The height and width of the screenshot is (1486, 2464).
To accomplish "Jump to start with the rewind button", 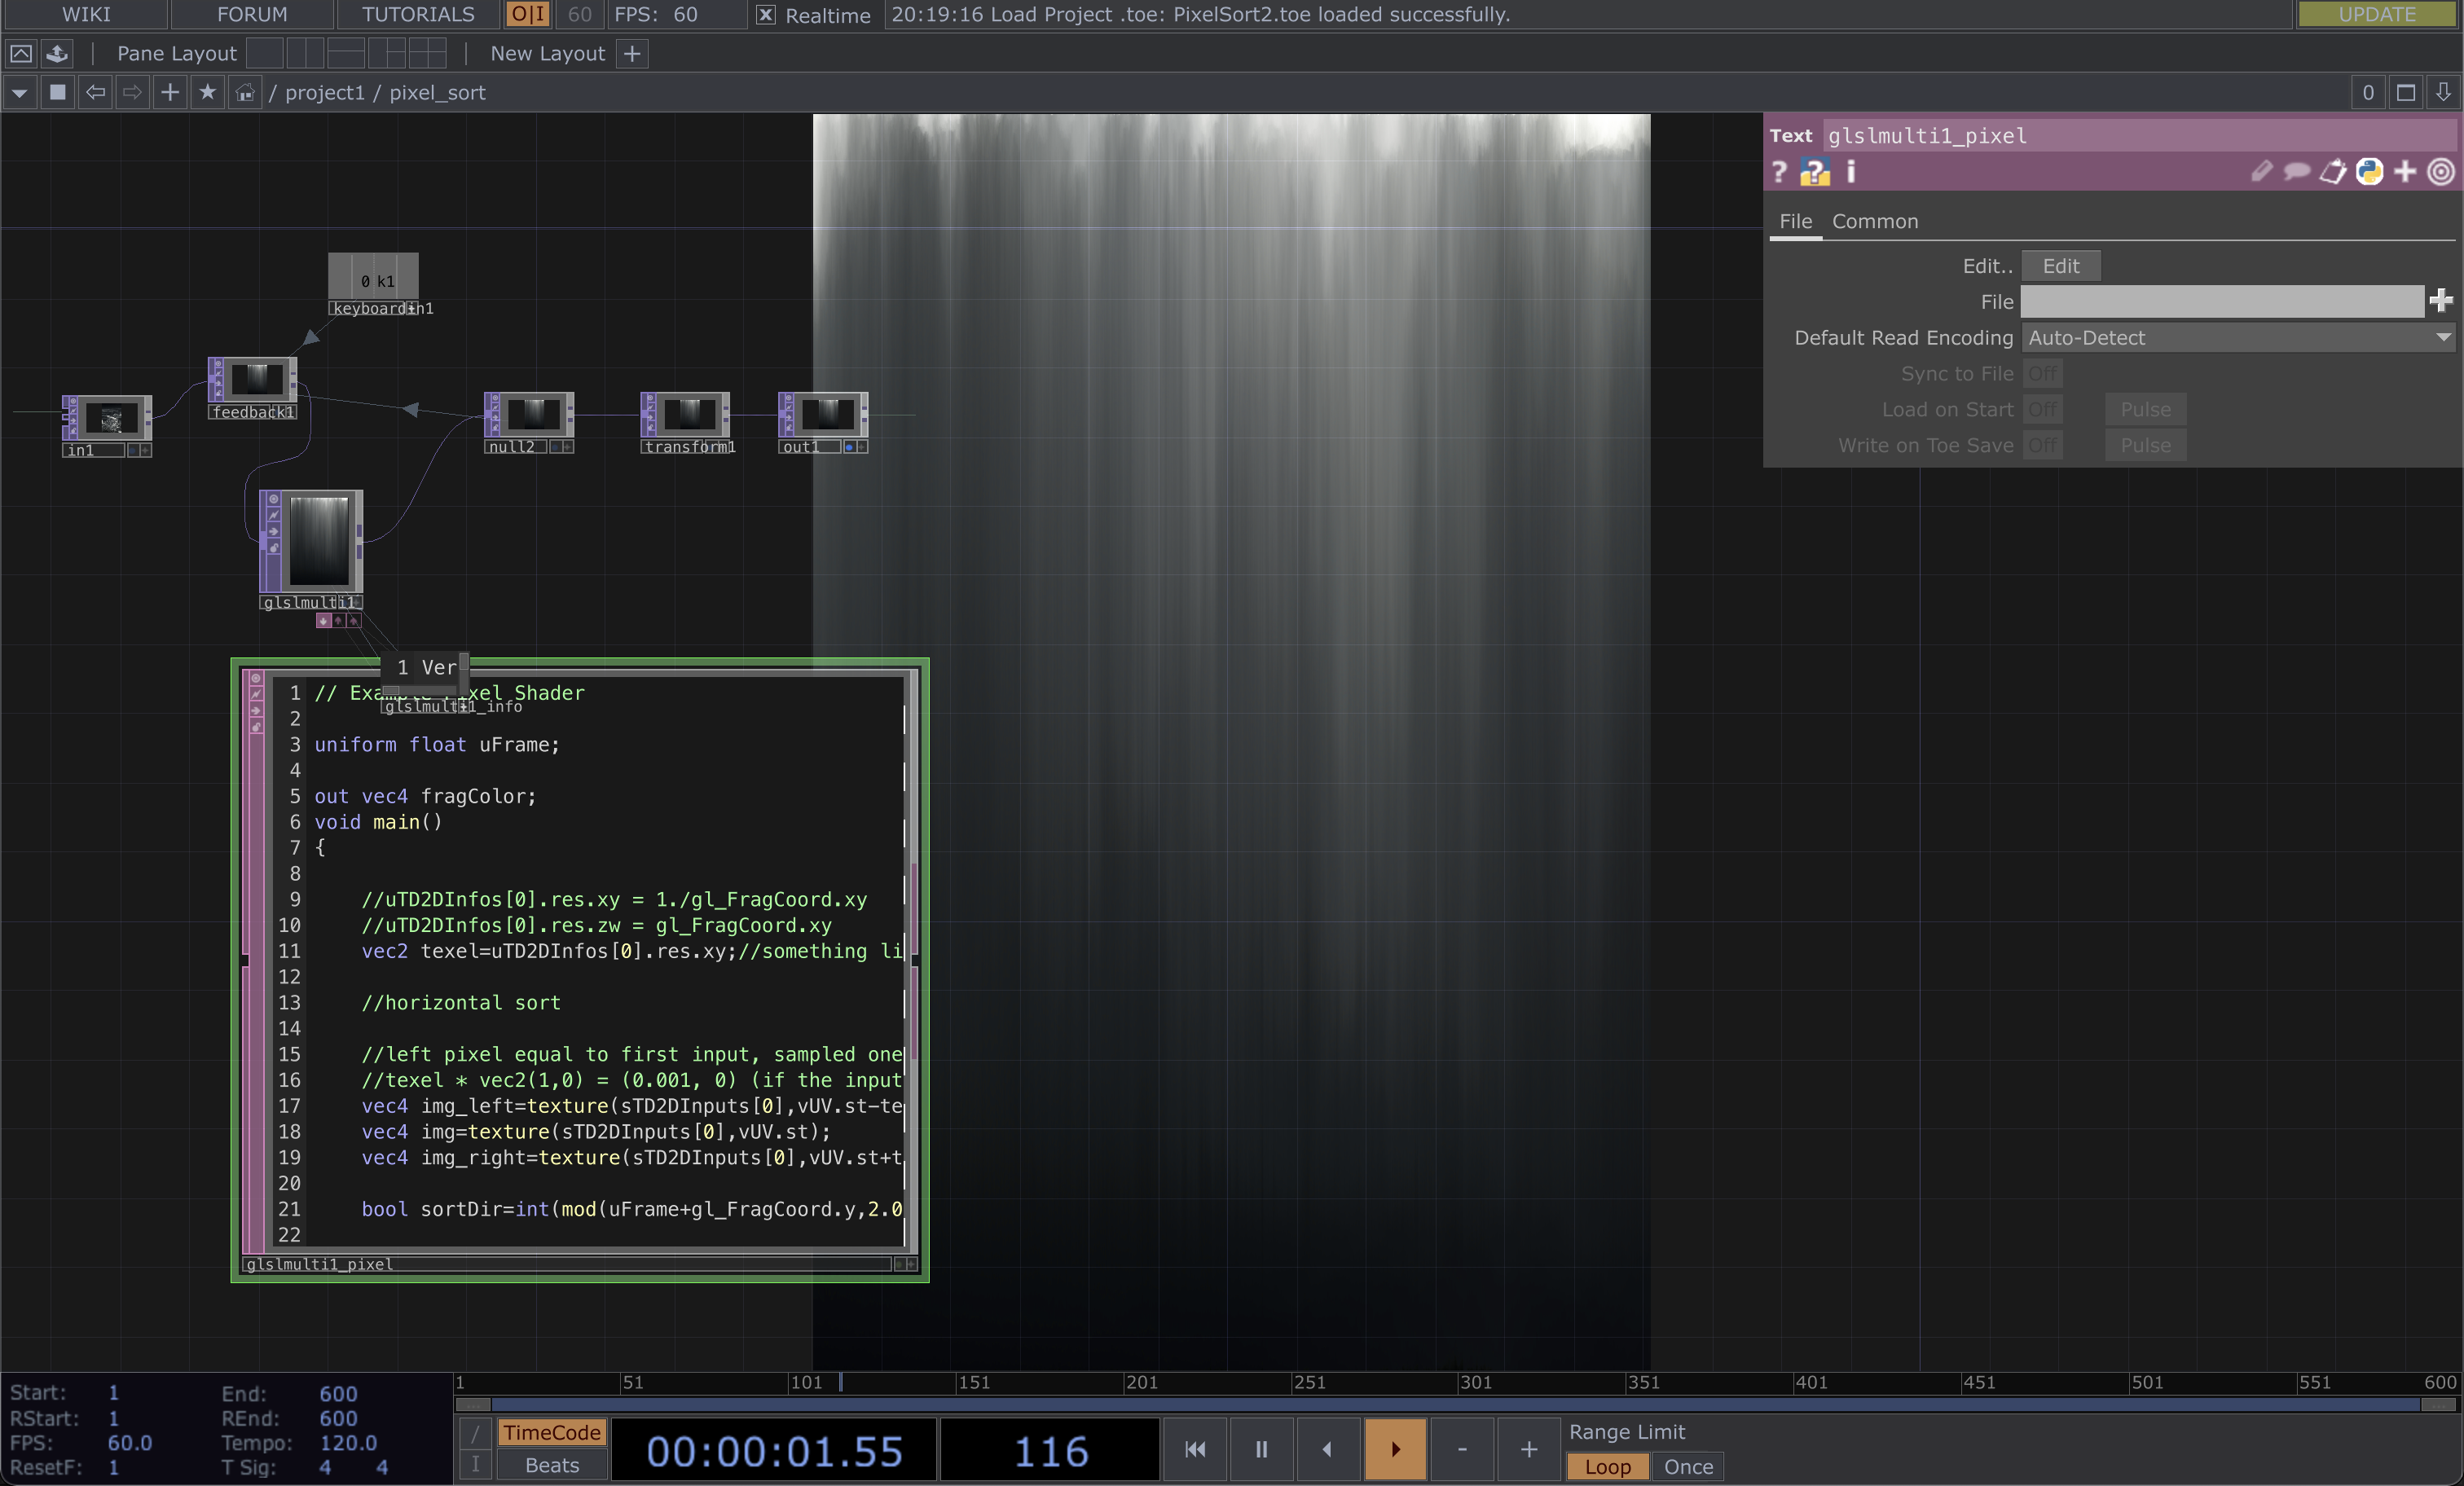I will point(1194,1449).
